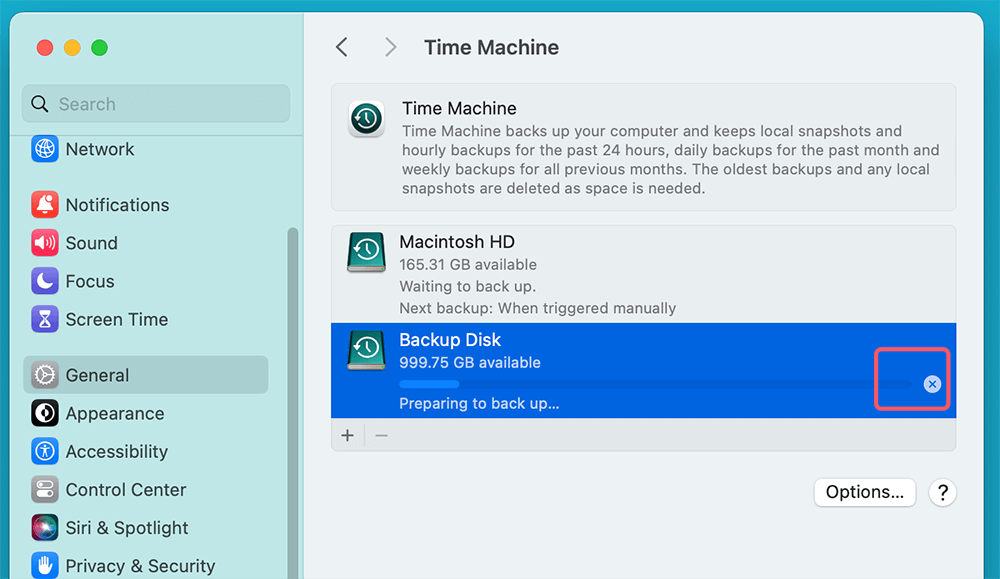
Task: Select the Focus sidebar icon
Action: pos(89,281)
